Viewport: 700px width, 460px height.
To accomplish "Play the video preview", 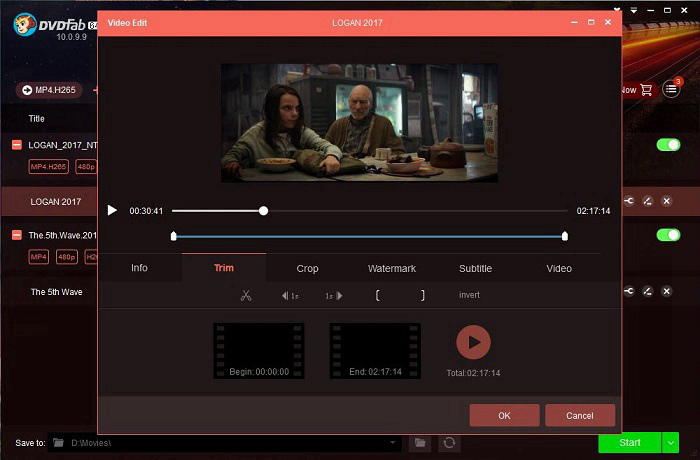I will [x=112, y=210].
